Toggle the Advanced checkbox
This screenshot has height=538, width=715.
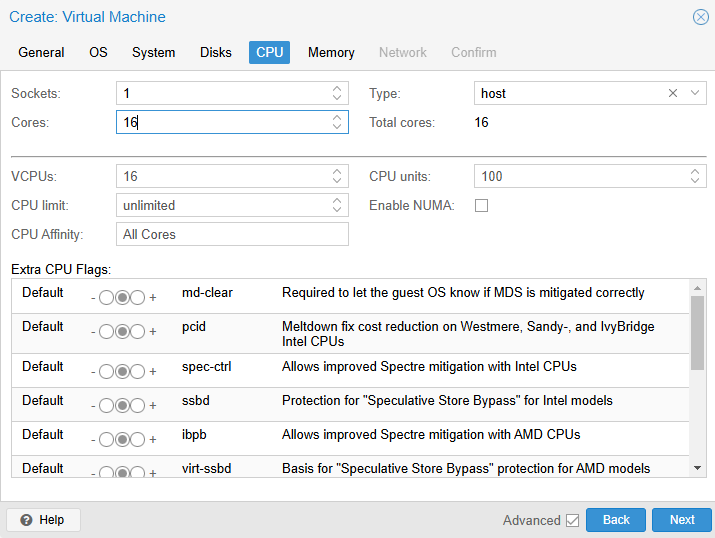[572, 520]
